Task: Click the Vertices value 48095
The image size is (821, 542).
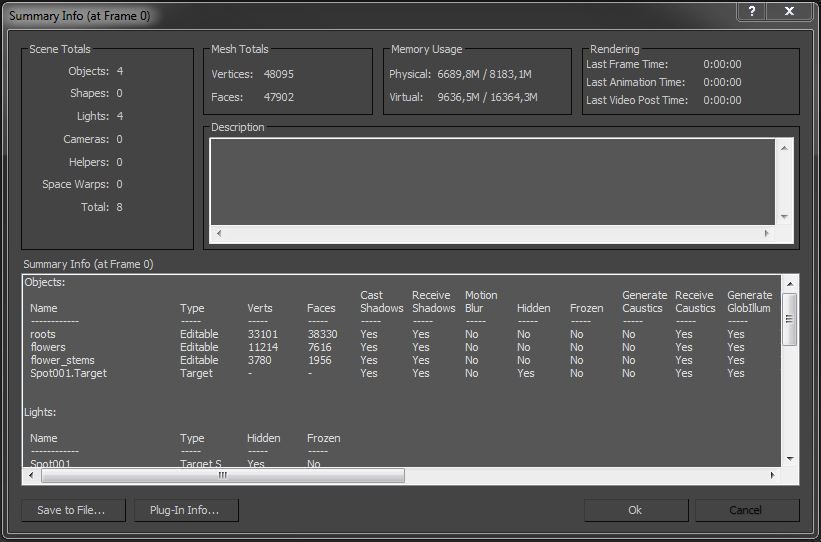Action: pyautogui.click(x=279, y=74)
